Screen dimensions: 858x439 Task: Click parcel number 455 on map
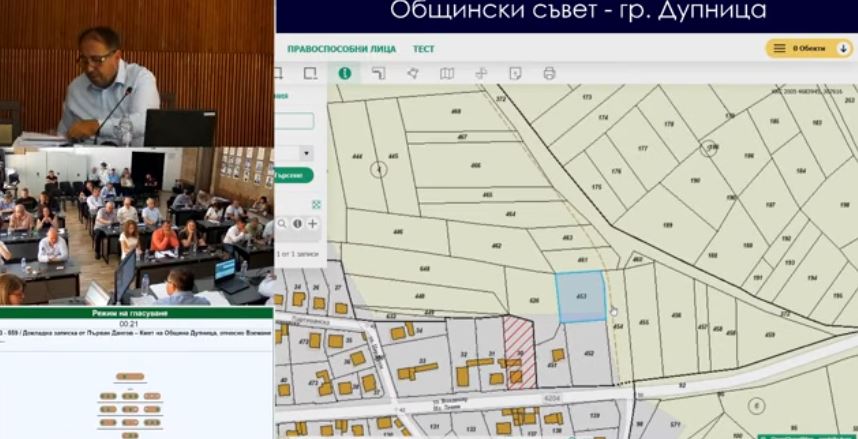click(x=644, y=322)
